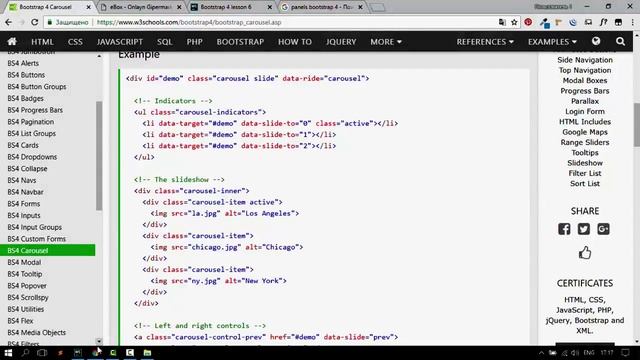This screenshot has height=360, width=640.
Task: Open BS4 Modal page
Action: tap(24, 262)
